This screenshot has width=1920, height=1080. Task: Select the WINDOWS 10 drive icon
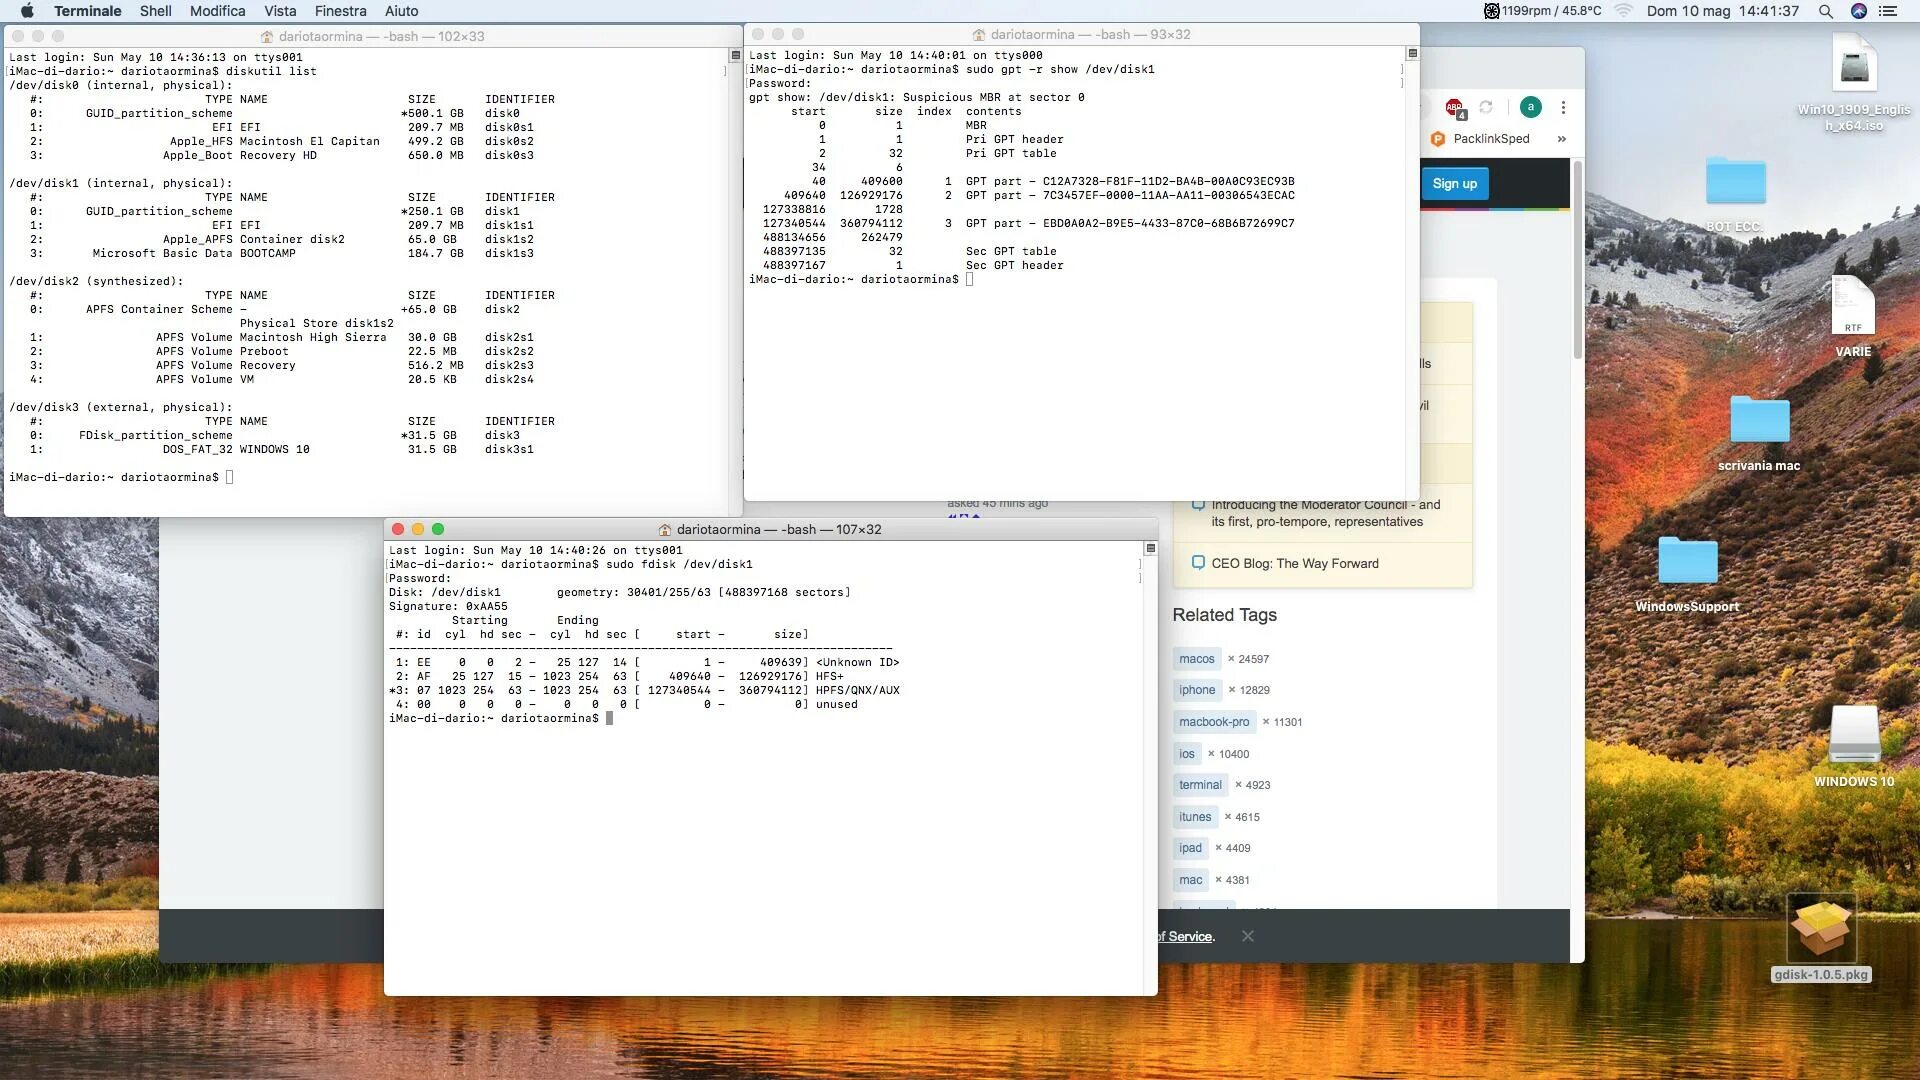pyautogui.click(x=1853, y=735)
